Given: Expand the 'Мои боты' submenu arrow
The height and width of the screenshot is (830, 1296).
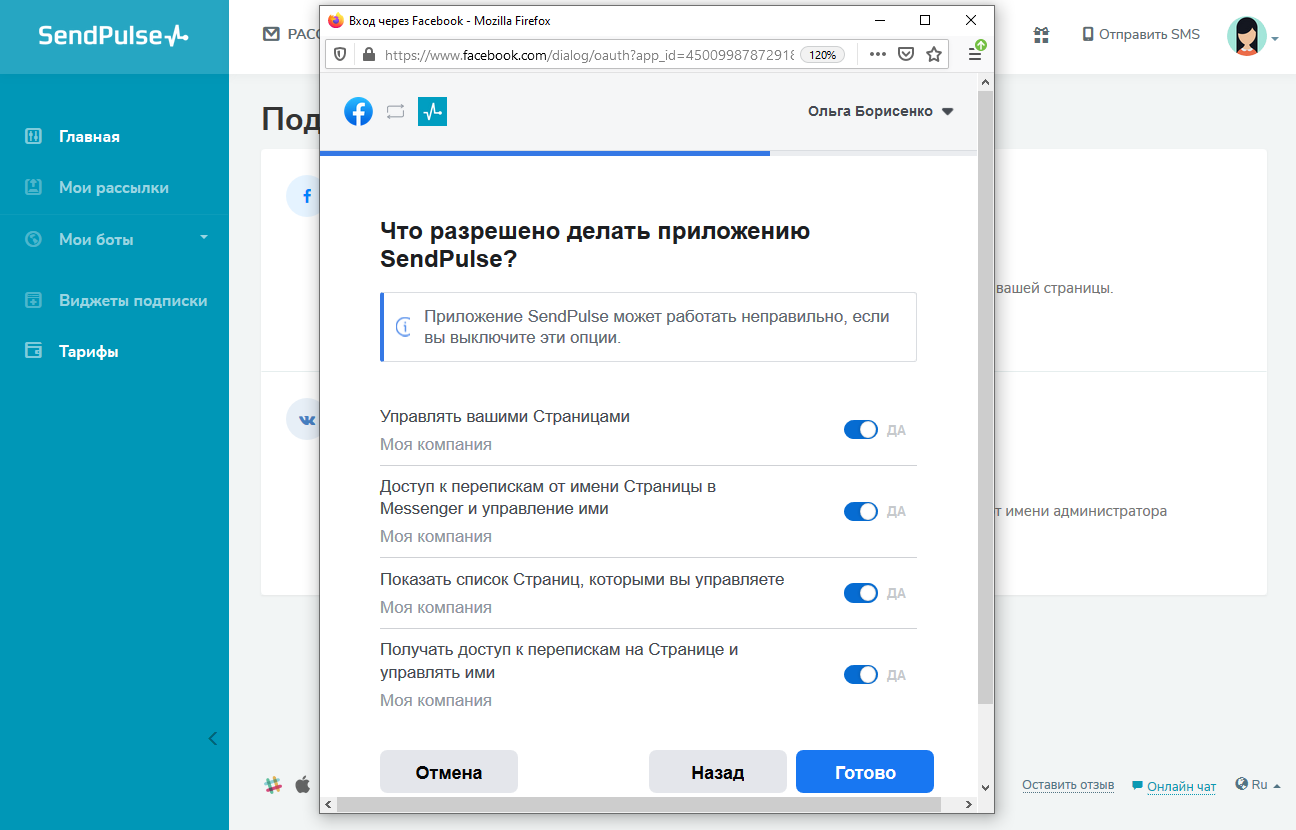Looking at the screenshot, I should 204,237.
